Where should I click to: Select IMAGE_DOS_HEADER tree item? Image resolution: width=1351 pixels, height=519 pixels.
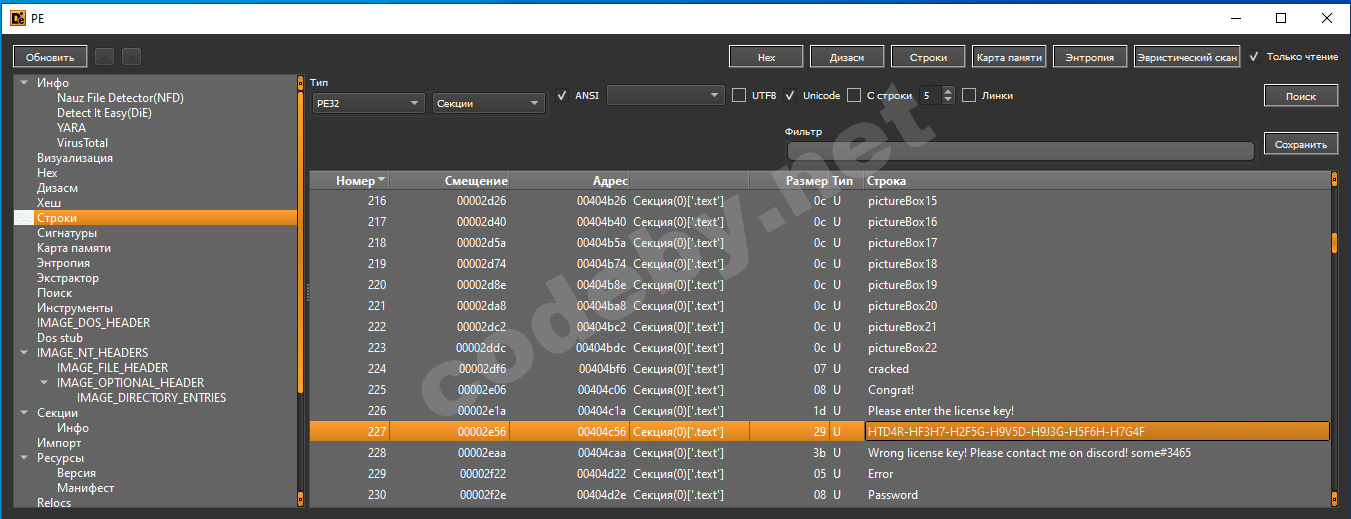pos(94,323)
